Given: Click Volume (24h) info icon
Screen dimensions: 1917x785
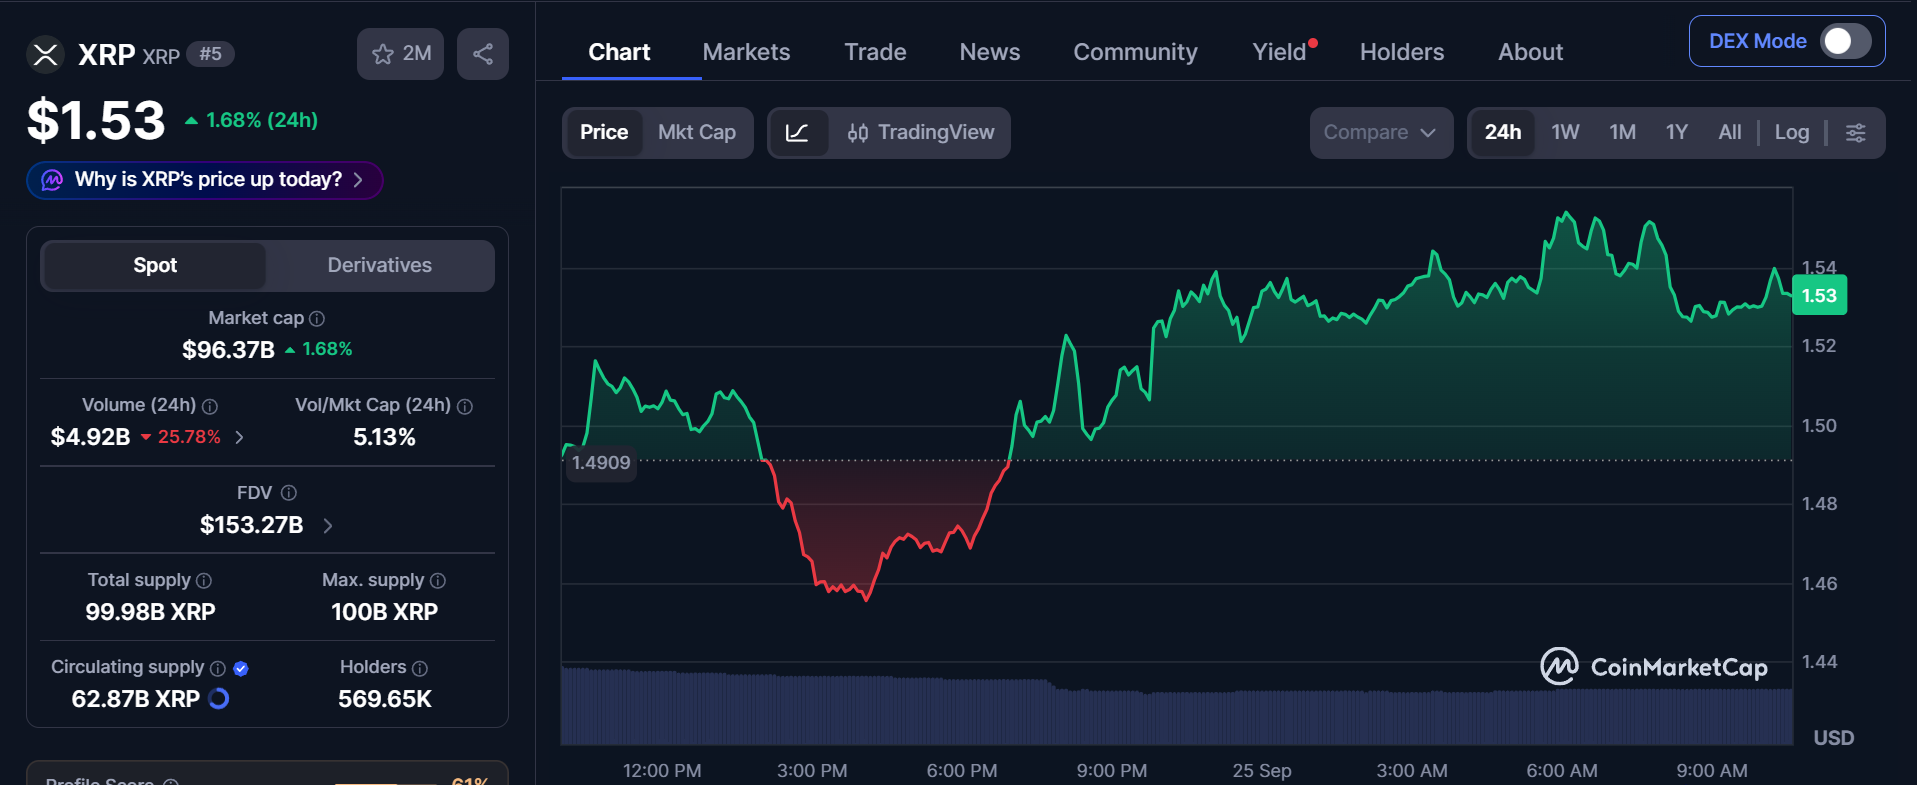Looking at the screenshot, I should click(x=210, y=406).
